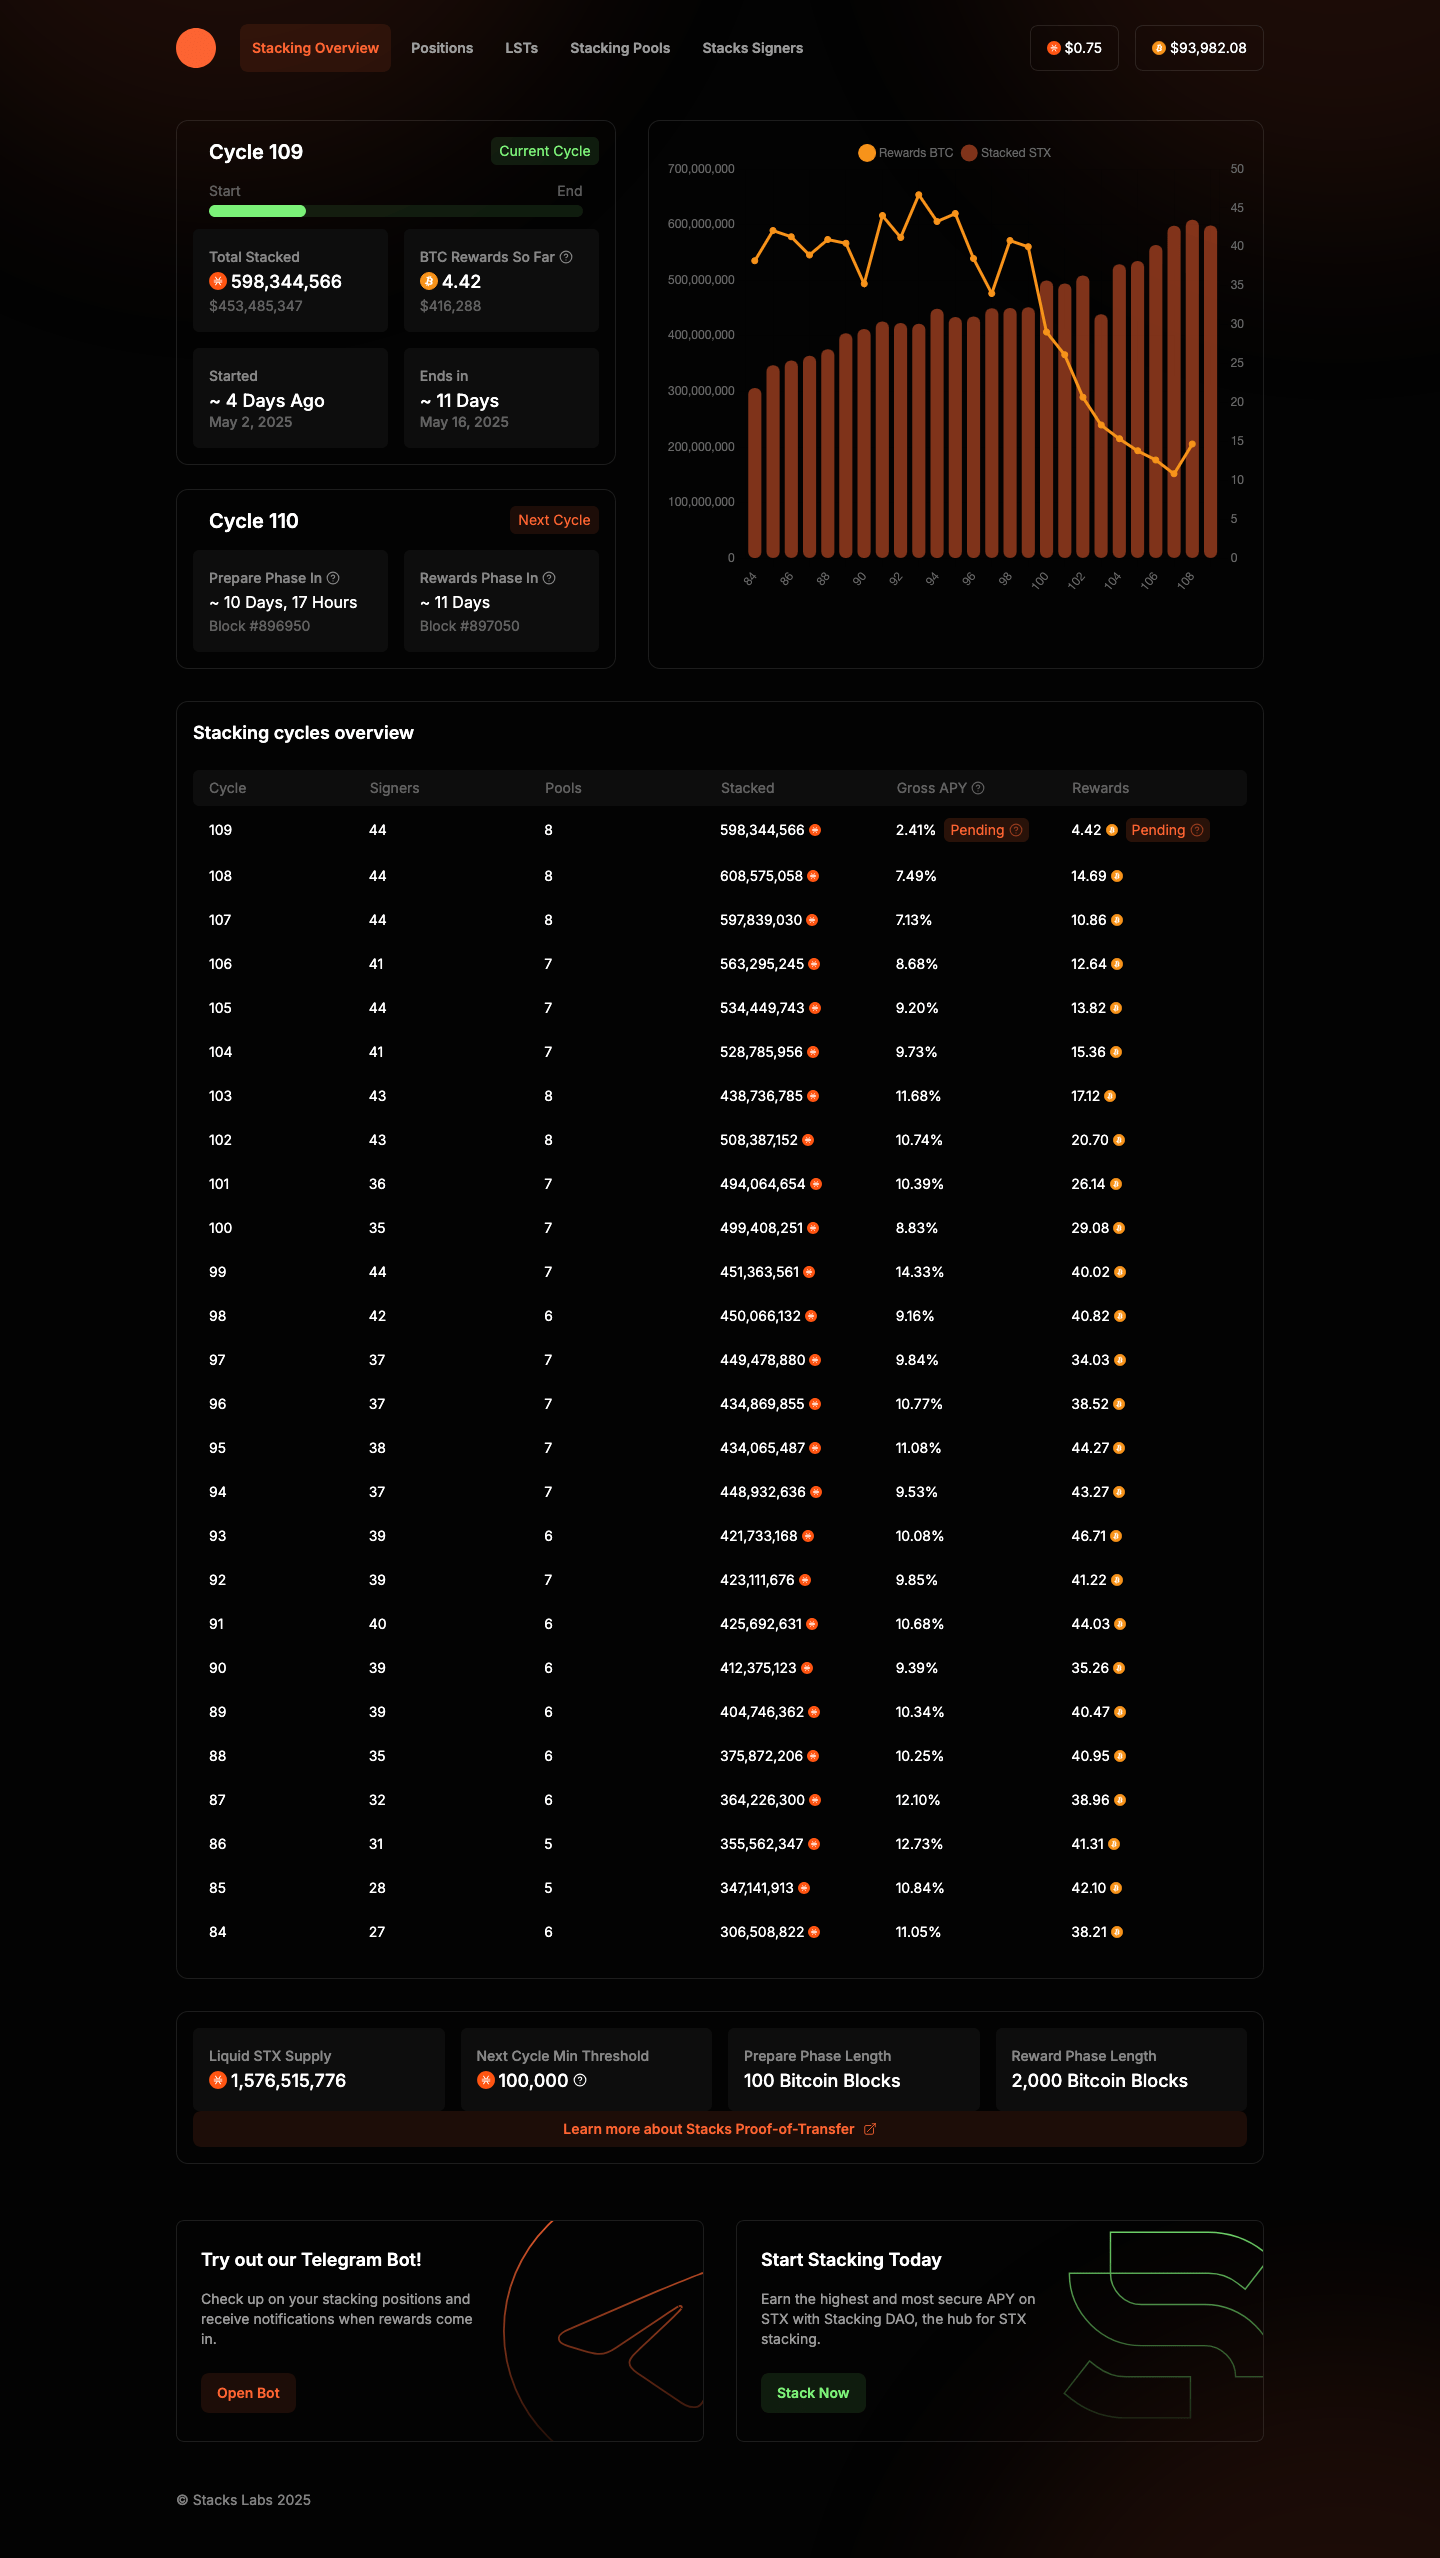Click the info icon next to Rewards Phase In
This screenshot has height=2558, width=1440.
point(549,578)
